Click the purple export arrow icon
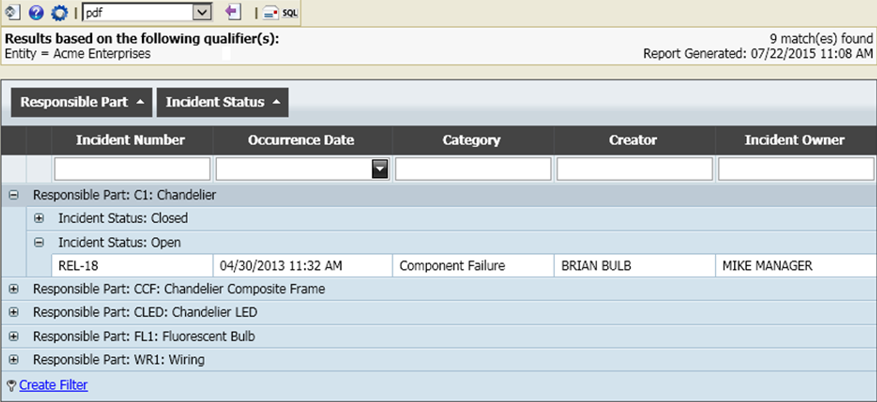877x402 pixels. [233, 12]
